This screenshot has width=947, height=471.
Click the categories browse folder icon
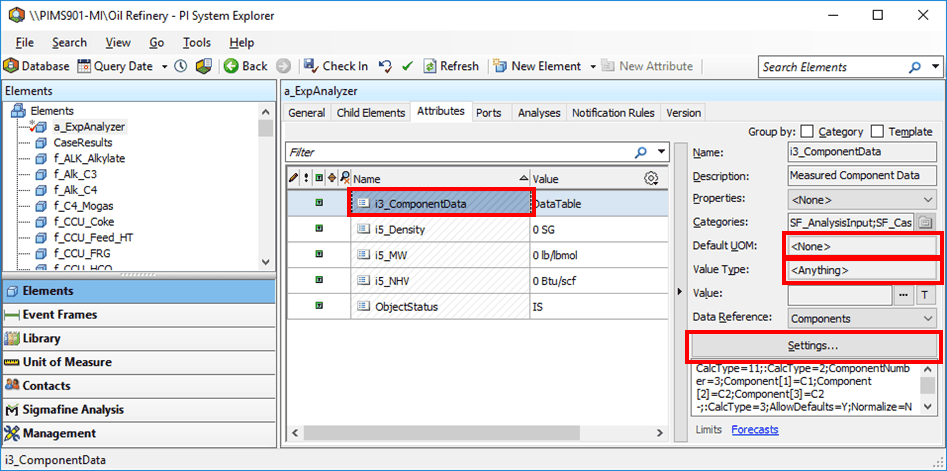tap(924, 223)
